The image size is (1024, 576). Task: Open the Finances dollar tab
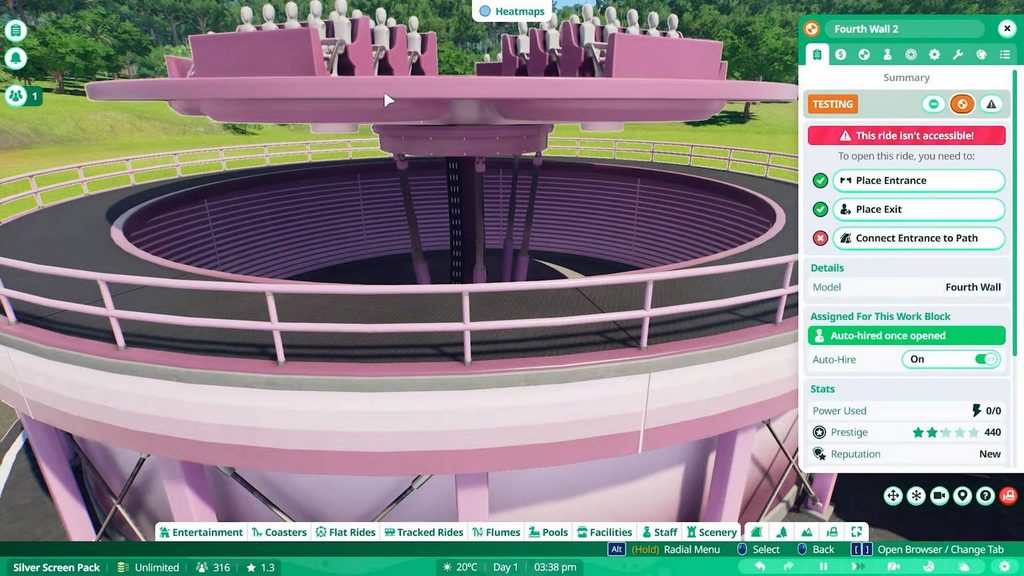coord(840,55)
